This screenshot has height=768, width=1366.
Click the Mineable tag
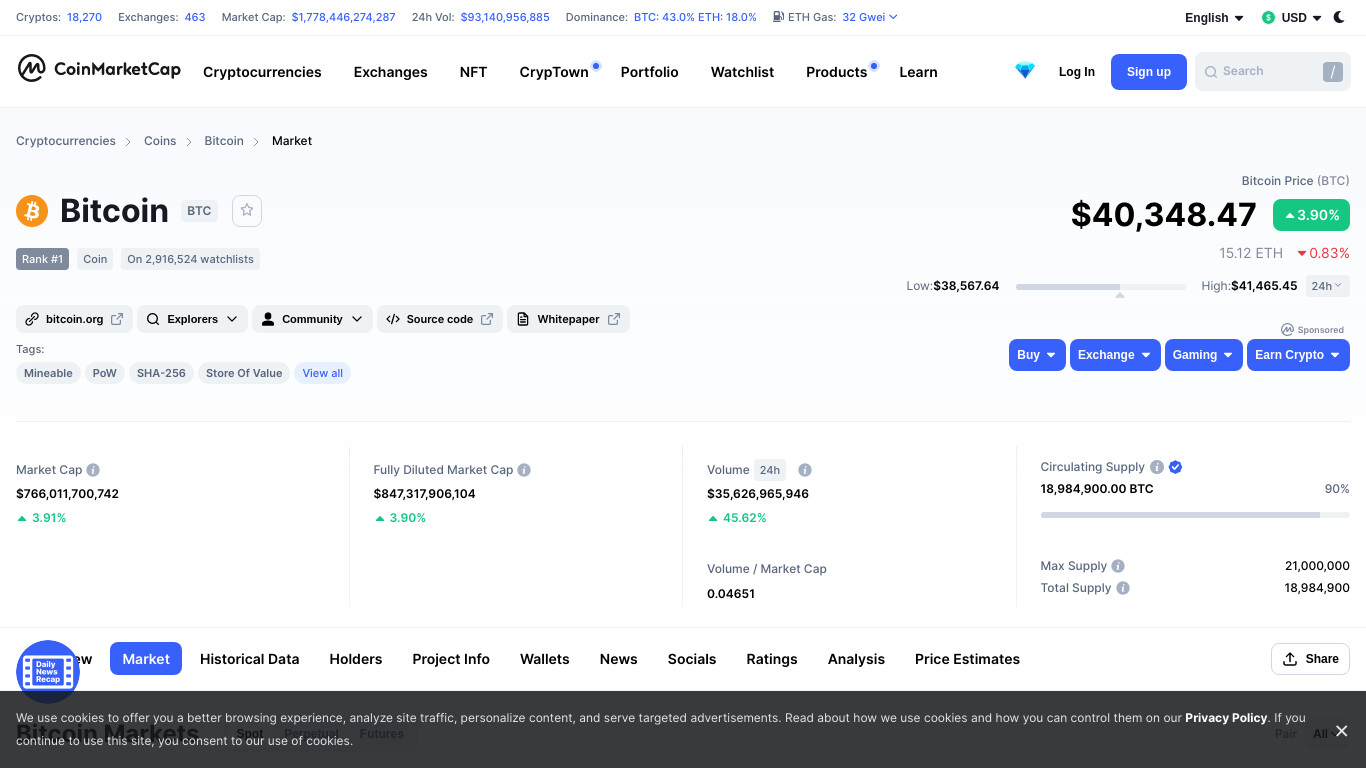(x=48, y=373)
